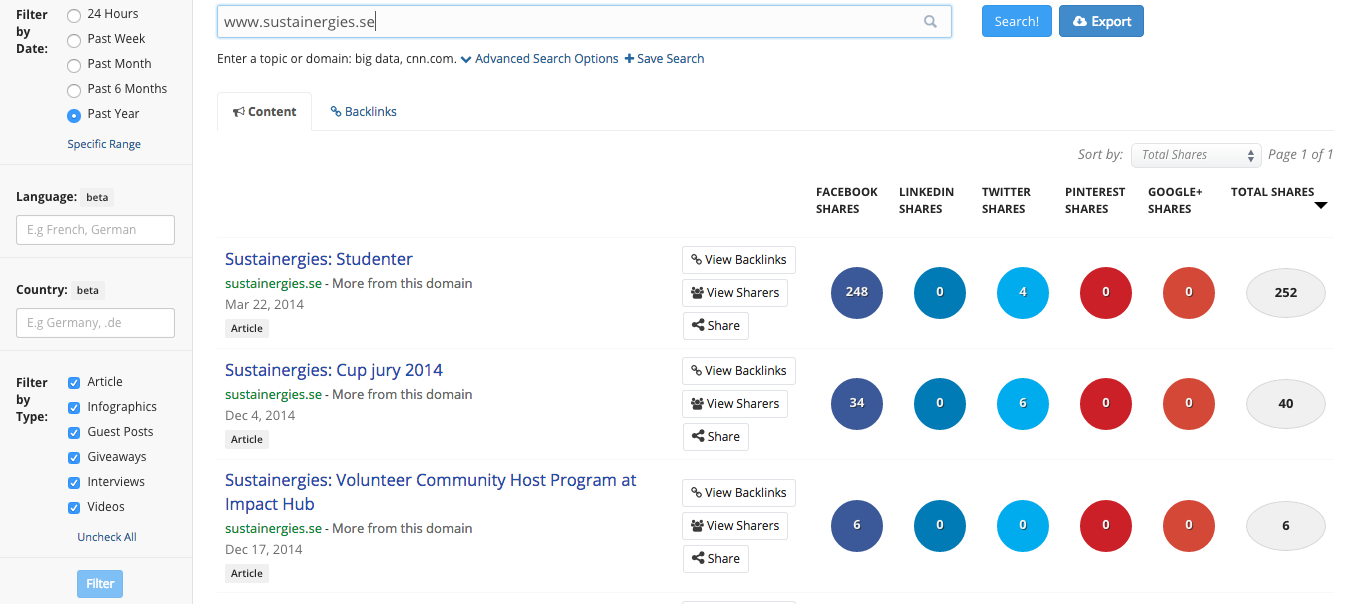Uncheck the Giveaways type checkbox
The width and height of the screenshot is (1348, 604).
(x=74, y=457)
